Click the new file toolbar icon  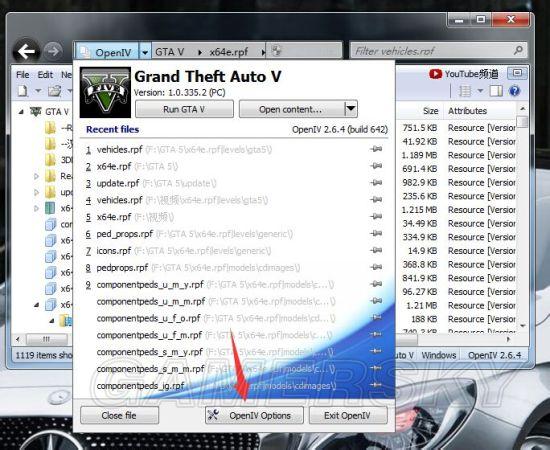tap(23, 91)
